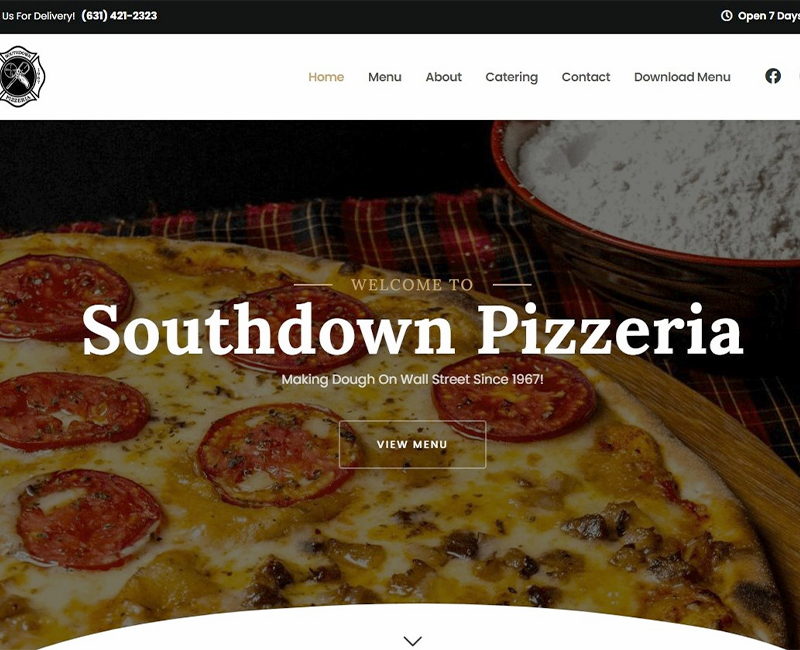Call the (631) 421-2323 phone link
Image resolution: width=800 pixels, height=650 pixels.
coord(119,16)
